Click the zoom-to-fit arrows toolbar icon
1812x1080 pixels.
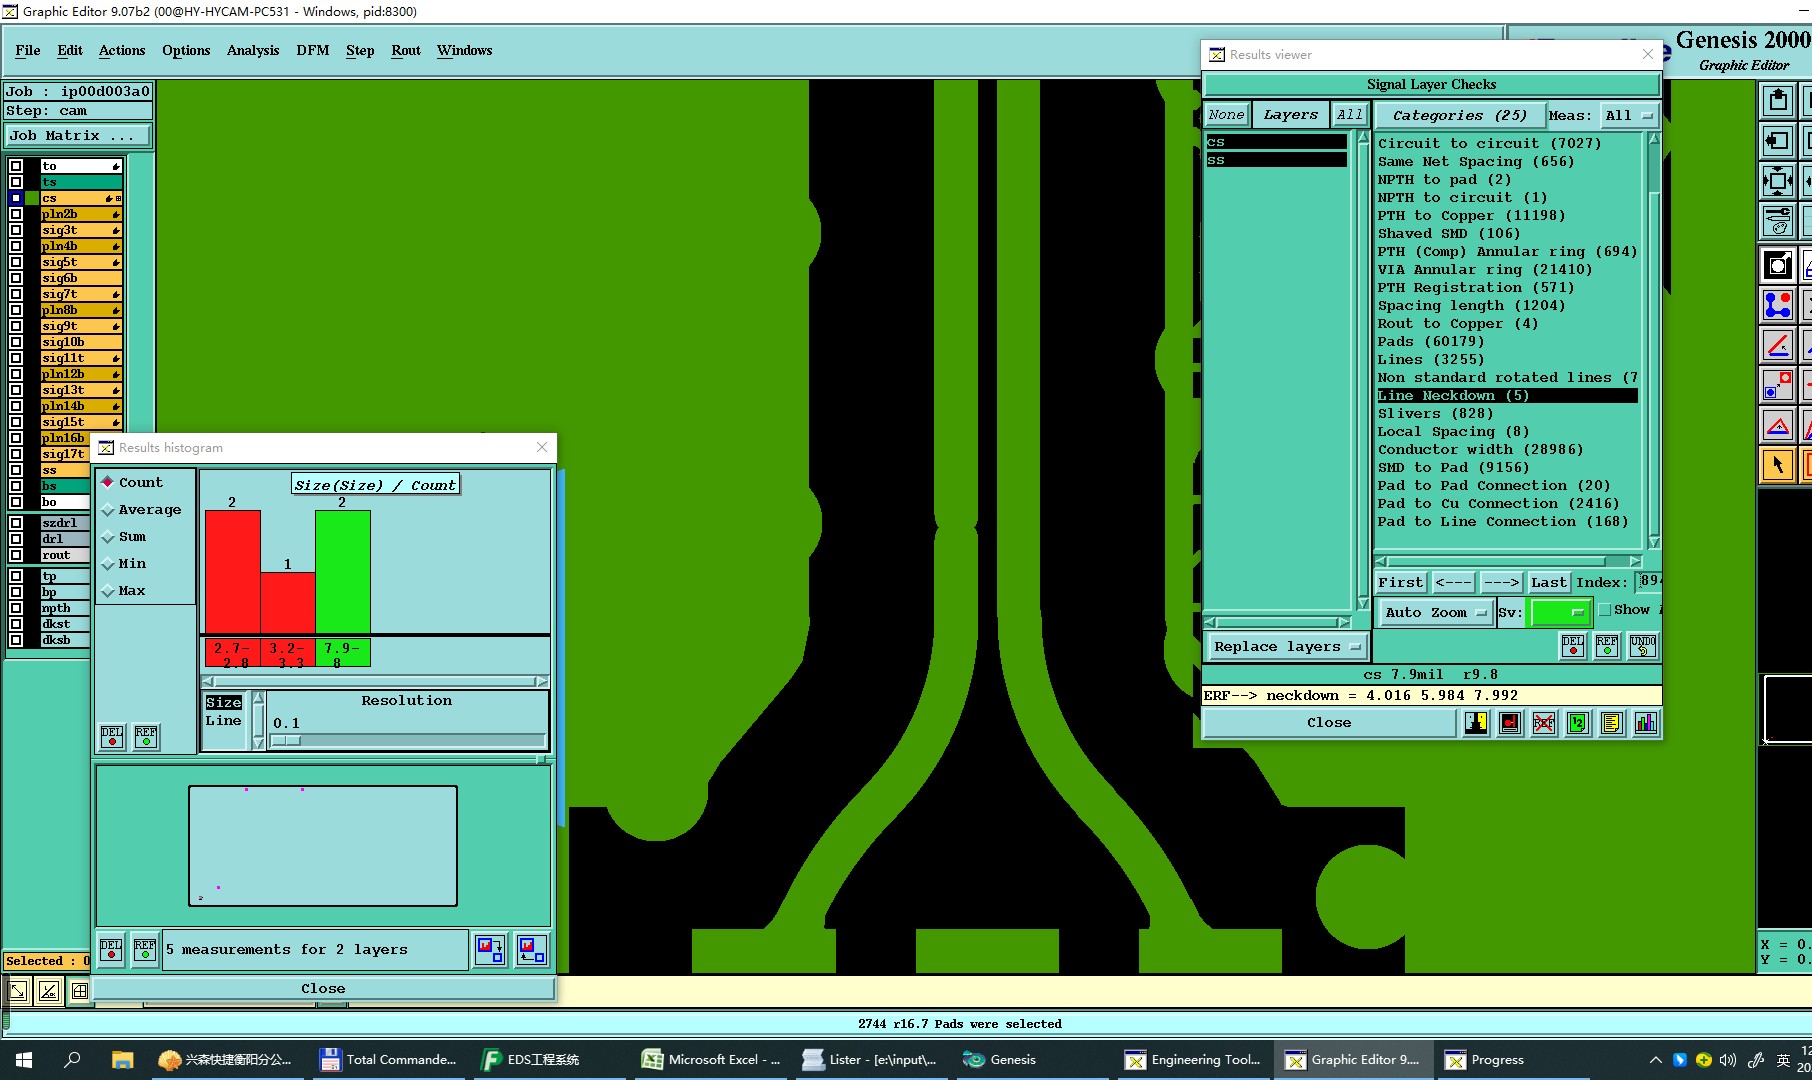1778,181
